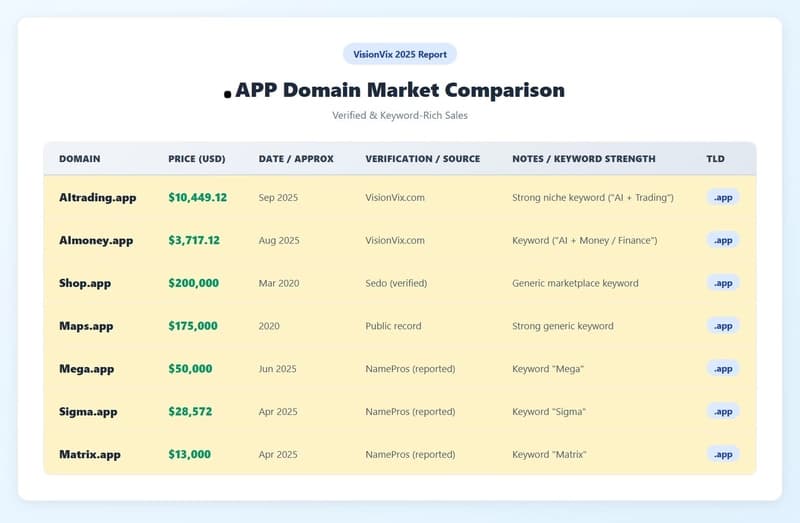Screen dimensions: 800x523
Task: Click the 2020 date in Maps.app row
Action: tap(269, 326)
